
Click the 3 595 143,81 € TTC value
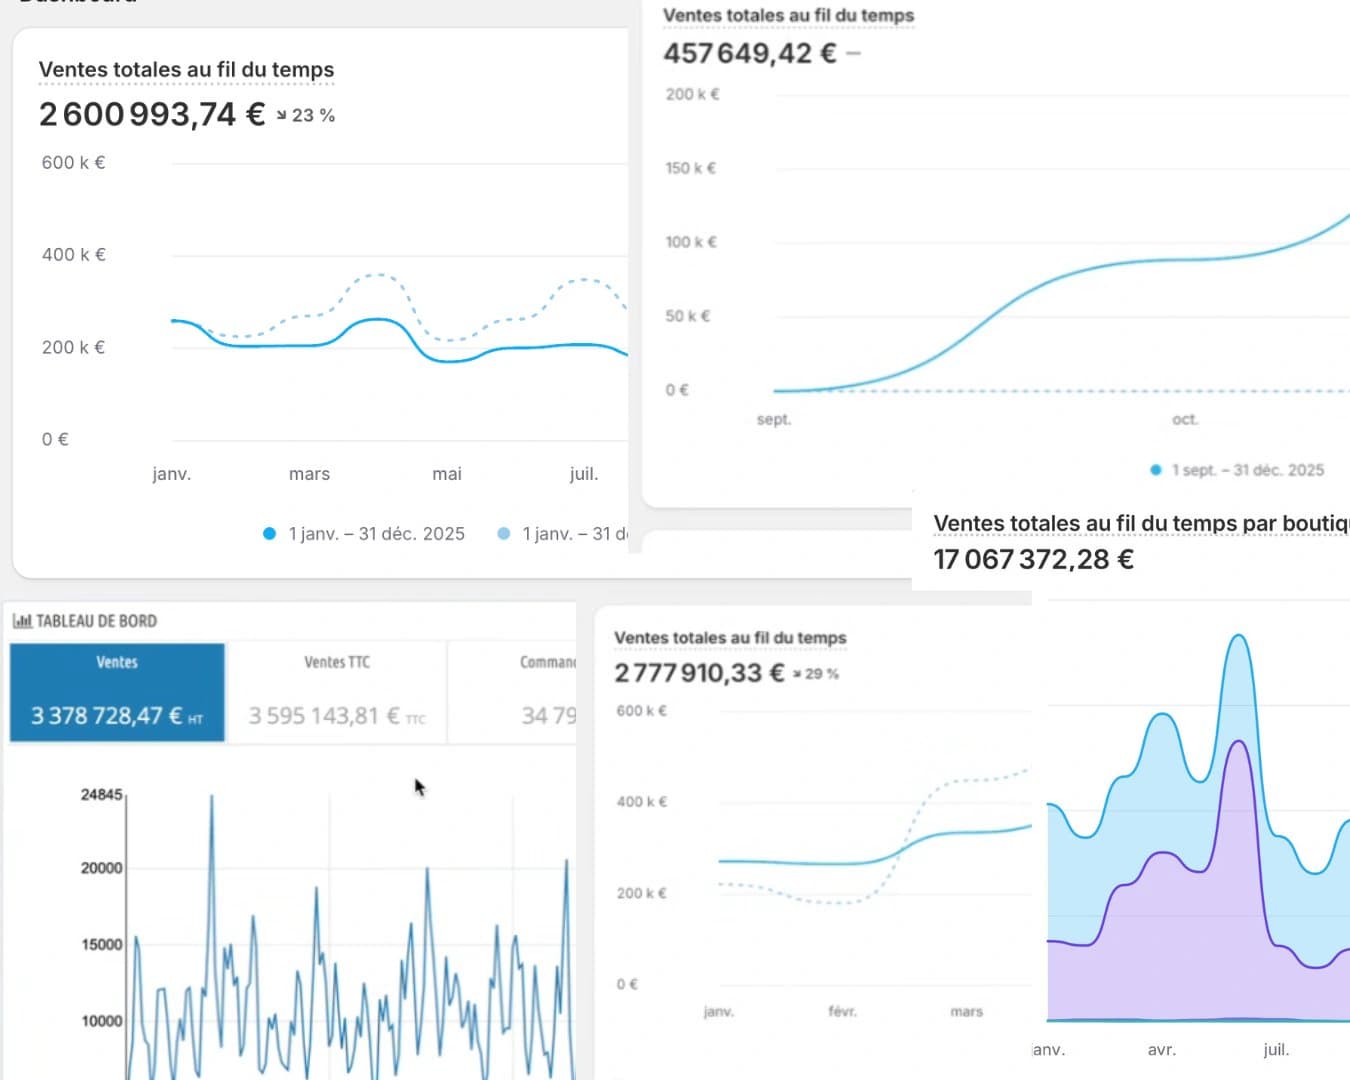click(x=337, y=716)
